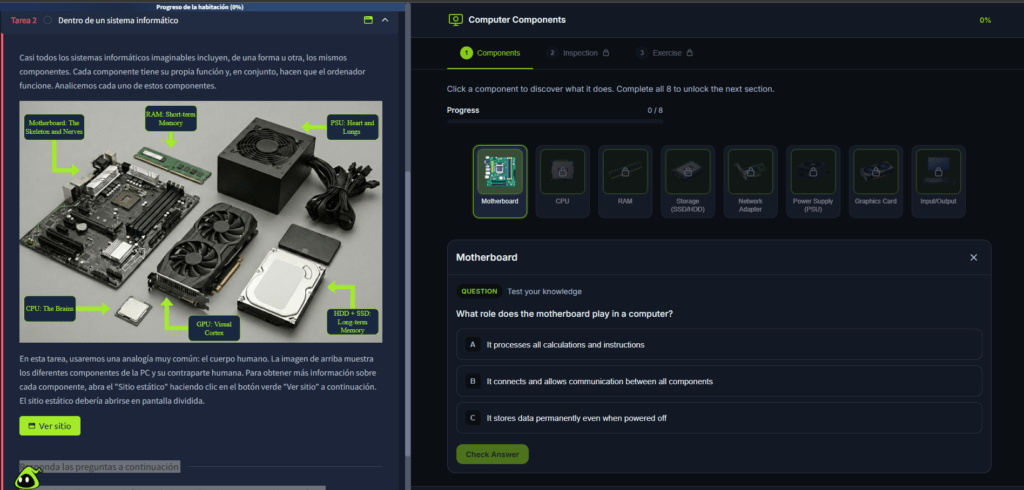The width and height of the screenshot is (1024, 490).
Task: Choose answer C about storing data permanently
Action: coord(718,418)
